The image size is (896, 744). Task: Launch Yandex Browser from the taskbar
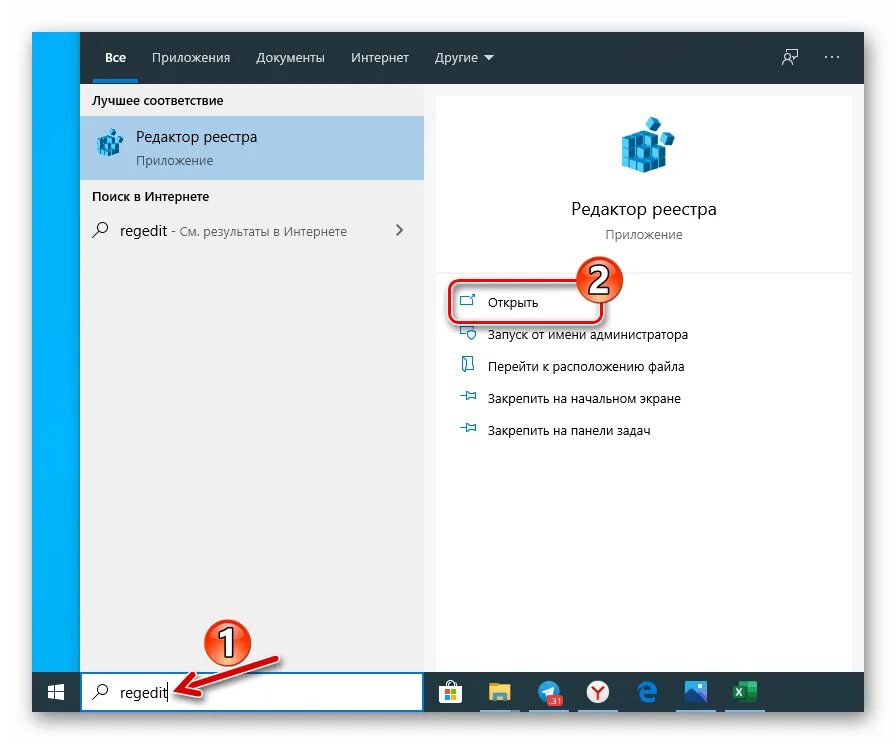pyautogui.click(x=598, y=692)
